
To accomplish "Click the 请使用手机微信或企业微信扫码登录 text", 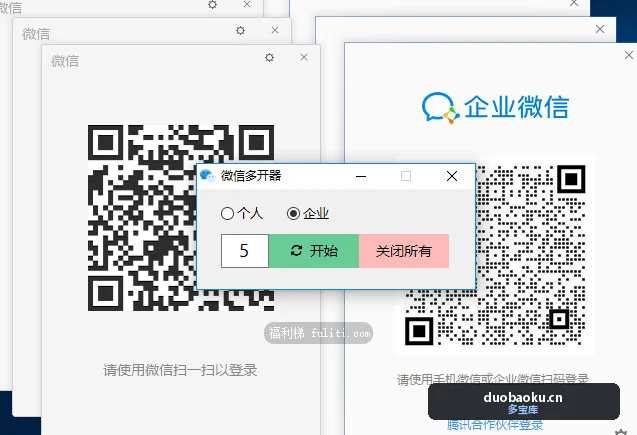I will 493,379.
